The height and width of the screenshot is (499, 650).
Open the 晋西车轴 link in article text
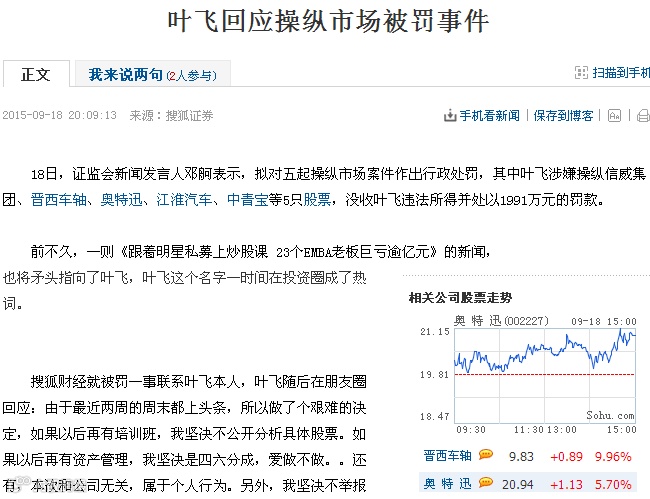(58, 200)
